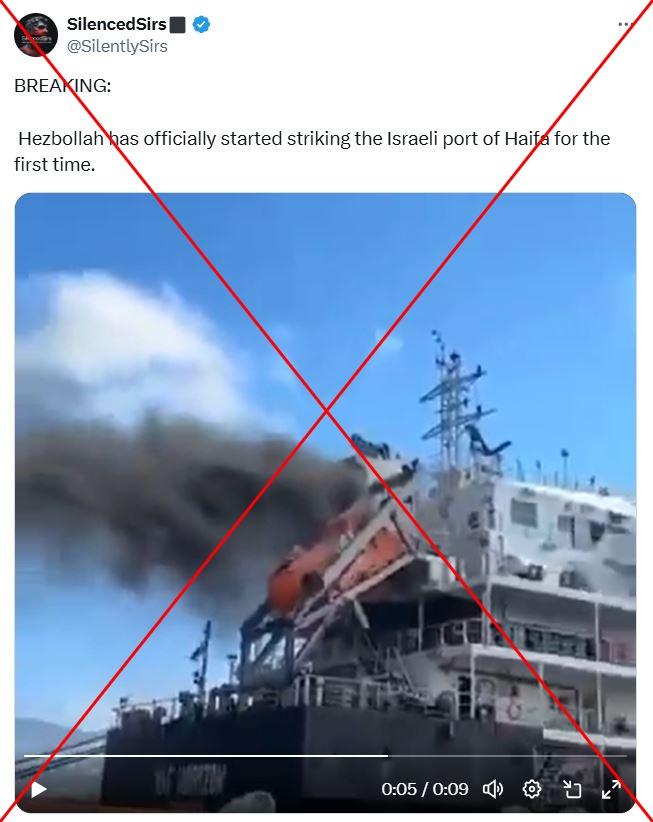Viewport: 653px width, 822px height.
Task: Open the three-dot more options menu
Action: click(625, 24)
